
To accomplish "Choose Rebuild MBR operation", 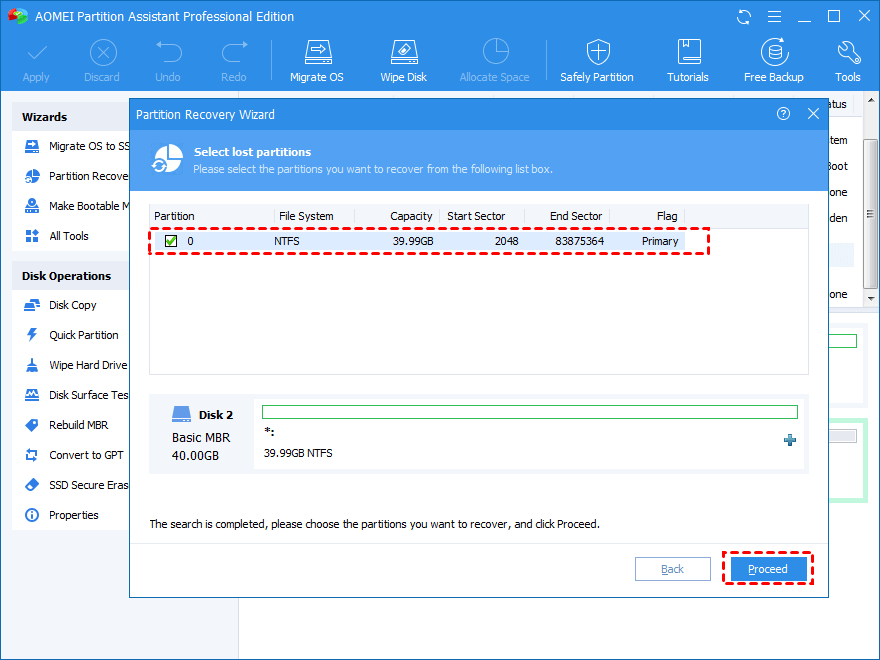I will click(66, 425).
